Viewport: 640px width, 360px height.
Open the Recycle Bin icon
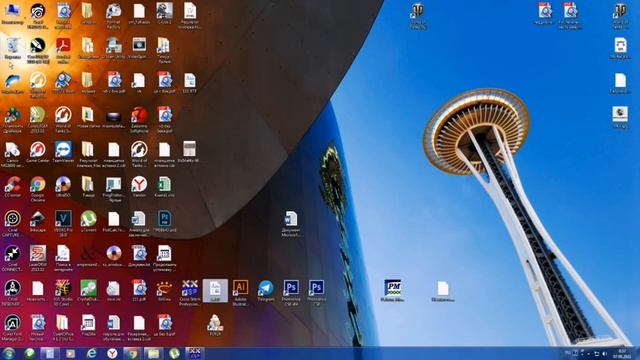(12, 48)
